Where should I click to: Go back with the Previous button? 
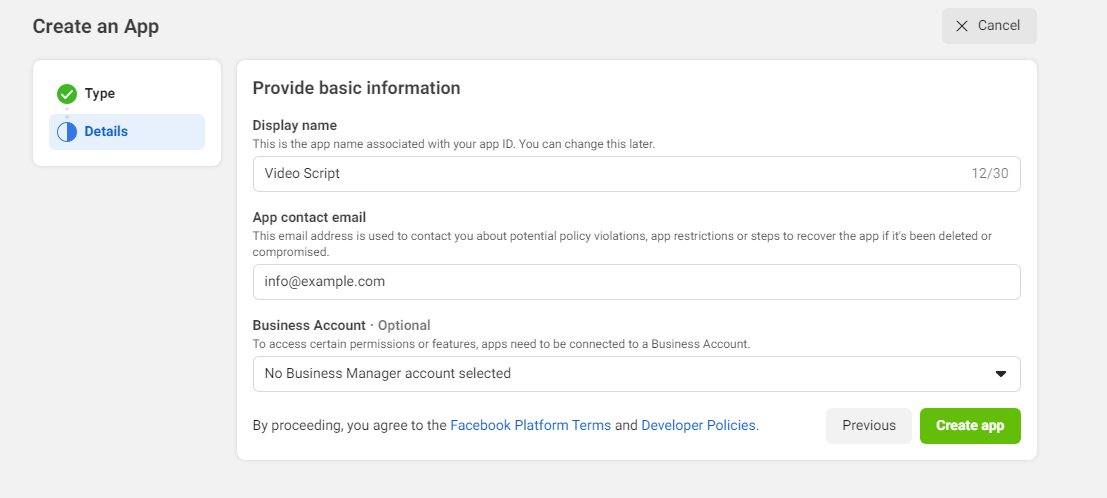coord(868,426)
